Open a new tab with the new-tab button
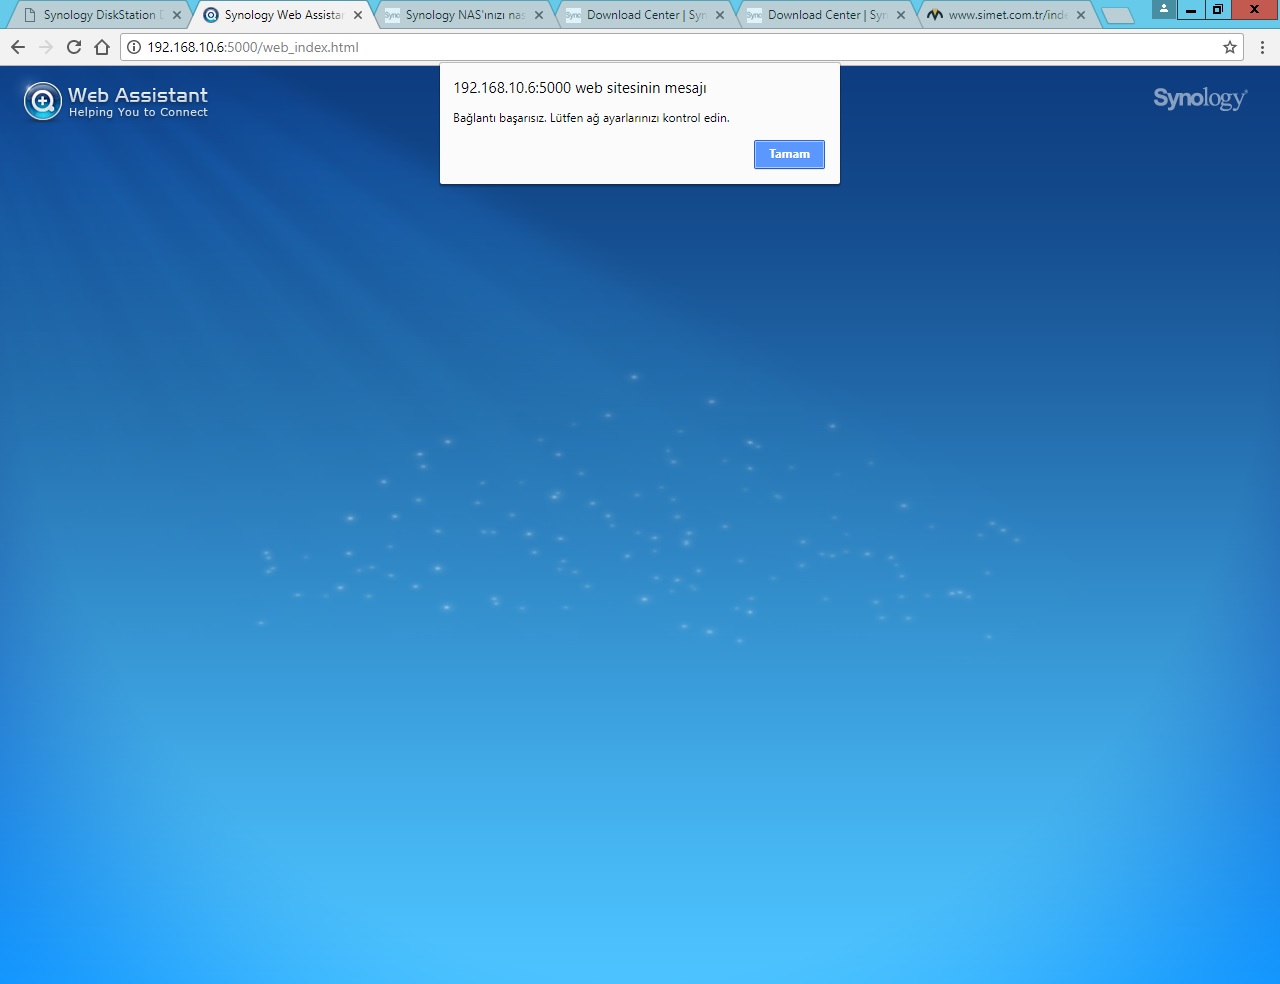Viewport: 1280px width, 984px height. pos(1117,15)
